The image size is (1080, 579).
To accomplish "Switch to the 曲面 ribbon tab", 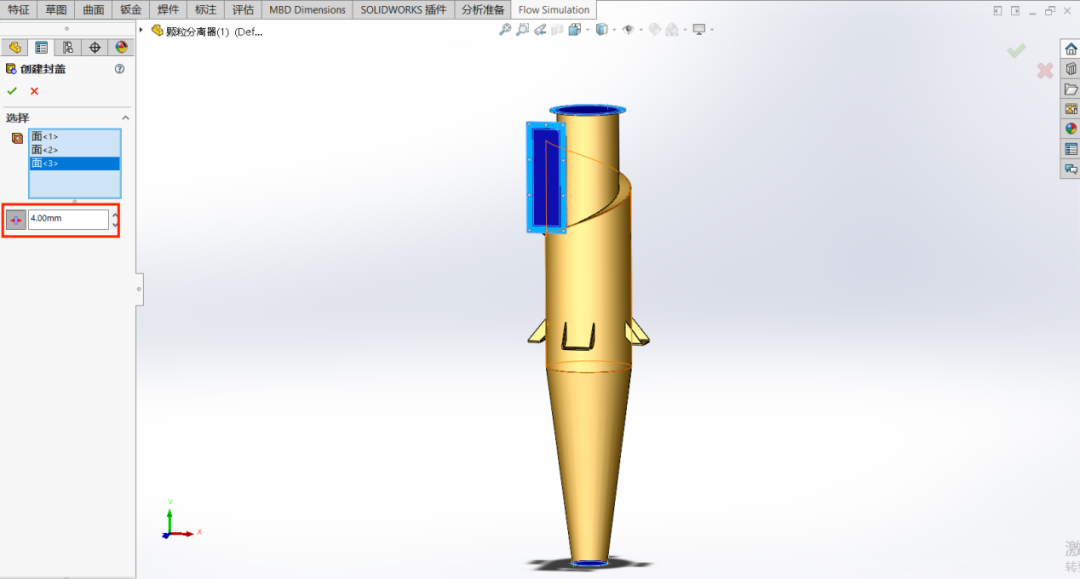I will point(93,10).
